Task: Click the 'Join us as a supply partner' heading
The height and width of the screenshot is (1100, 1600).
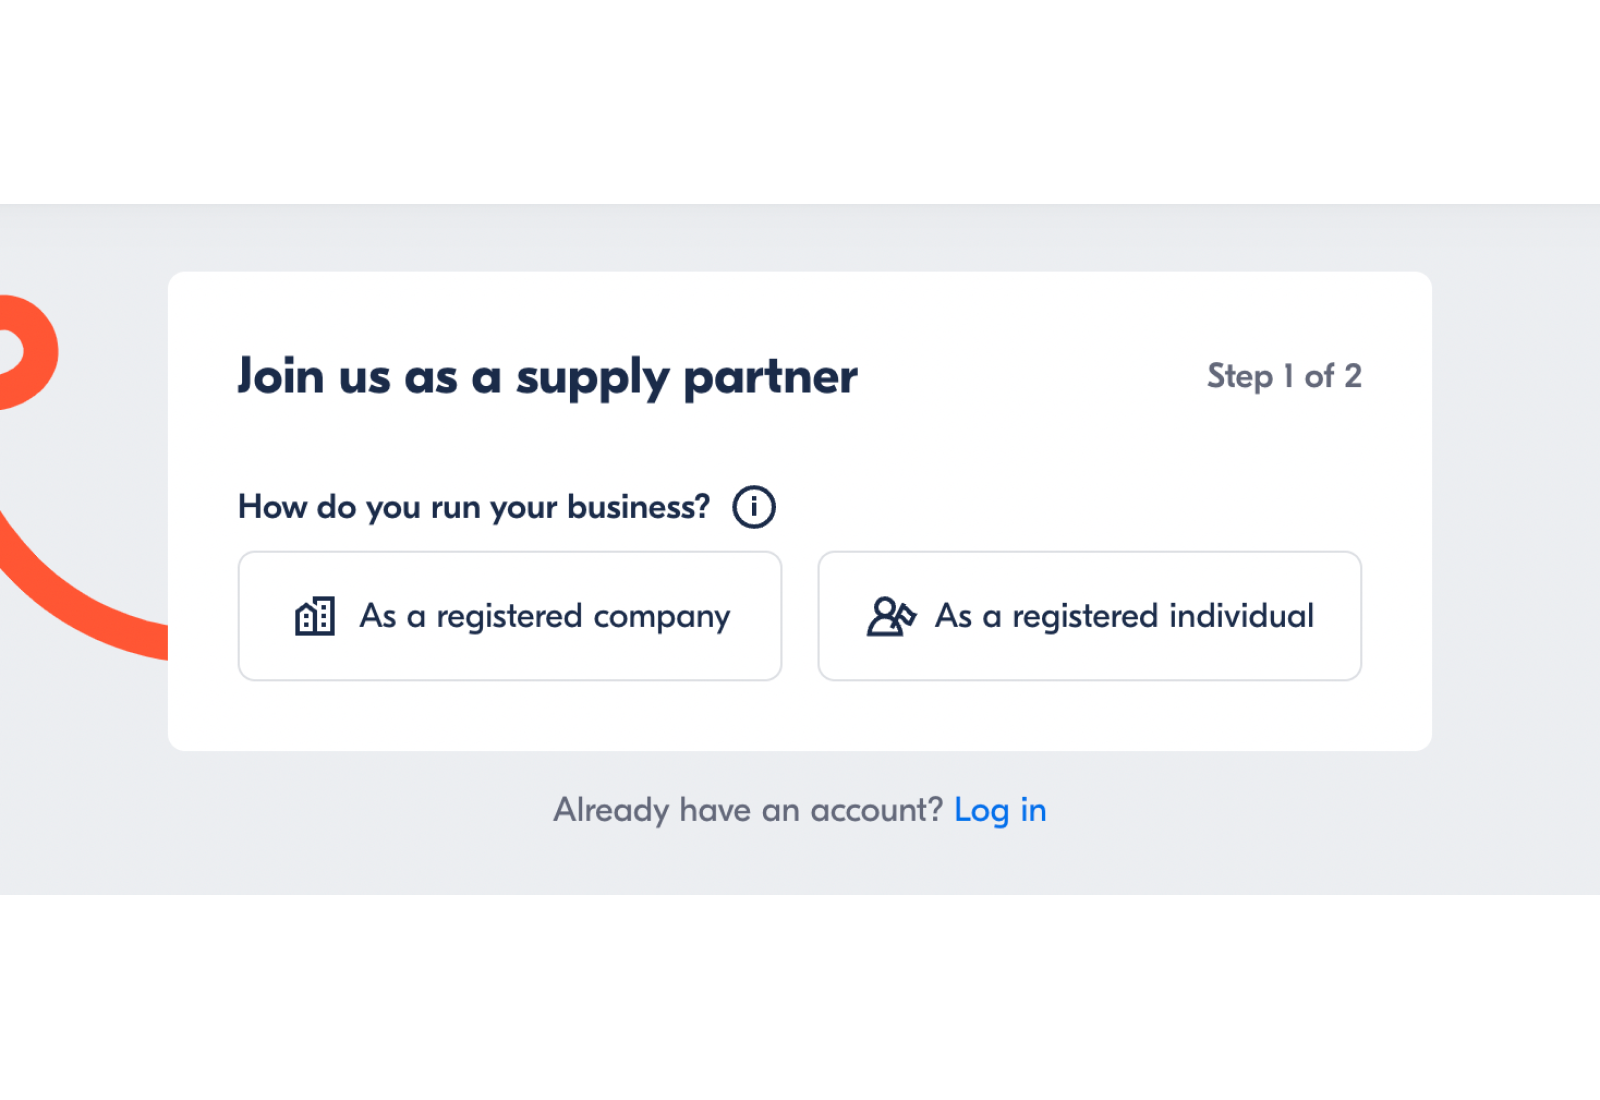Action: click(547, 377)
